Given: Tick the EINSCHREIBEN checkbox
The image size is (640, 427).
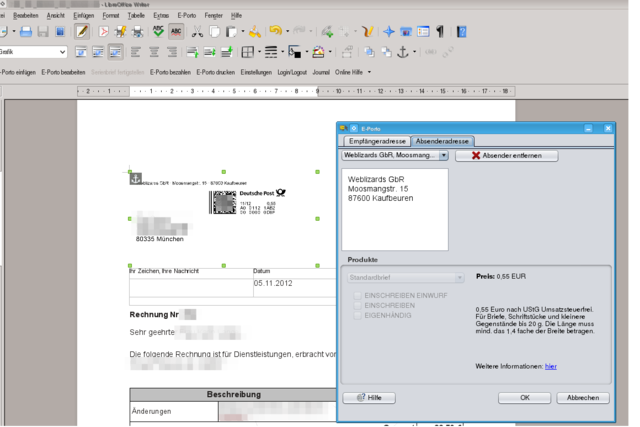Looking at the screenshot, I should coord(358,305).
